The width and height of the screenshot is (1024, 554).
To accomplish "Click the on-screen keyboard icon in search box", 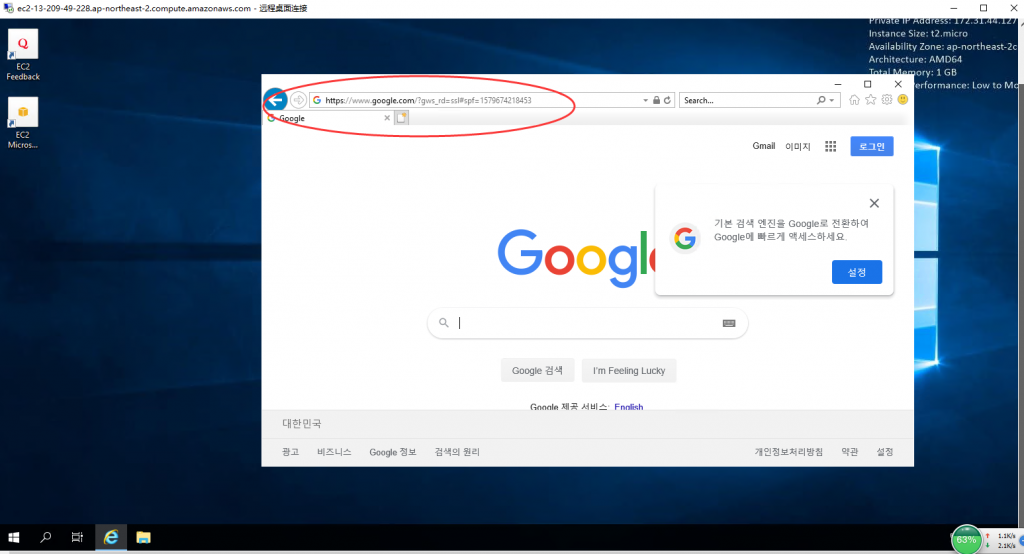I will click(729, 323).
